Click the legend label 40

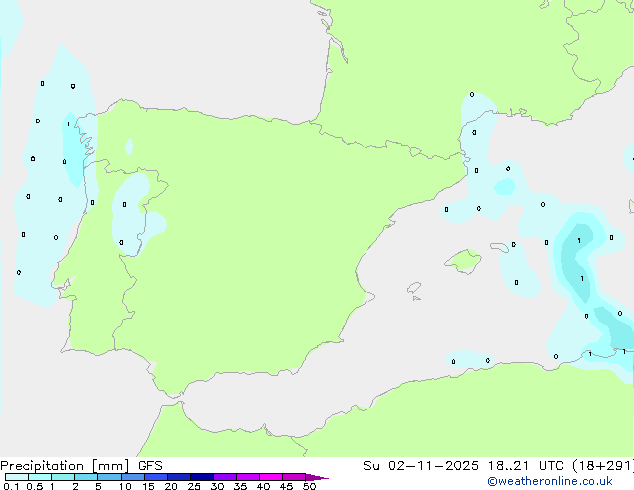263,486
